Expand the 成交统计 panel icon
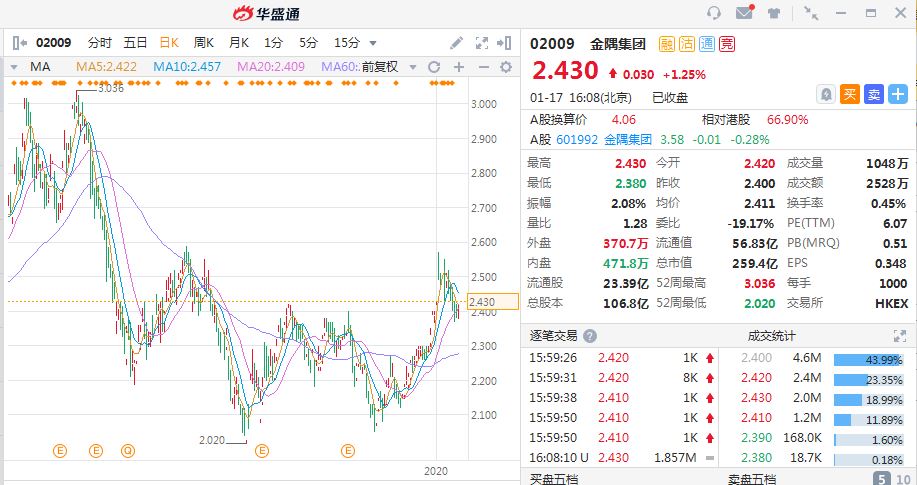Screen dimensions: 917x485 point(899,336)
